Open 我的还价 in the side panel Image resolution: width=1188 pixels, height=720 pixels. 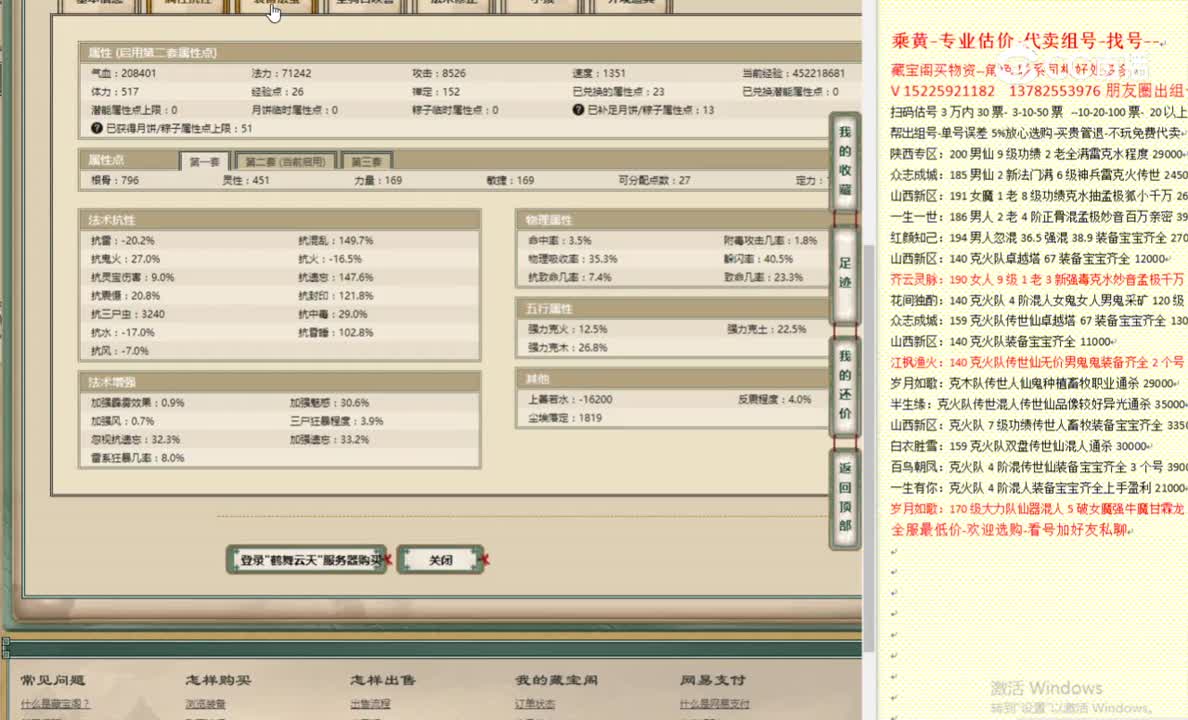pos(845,385)
